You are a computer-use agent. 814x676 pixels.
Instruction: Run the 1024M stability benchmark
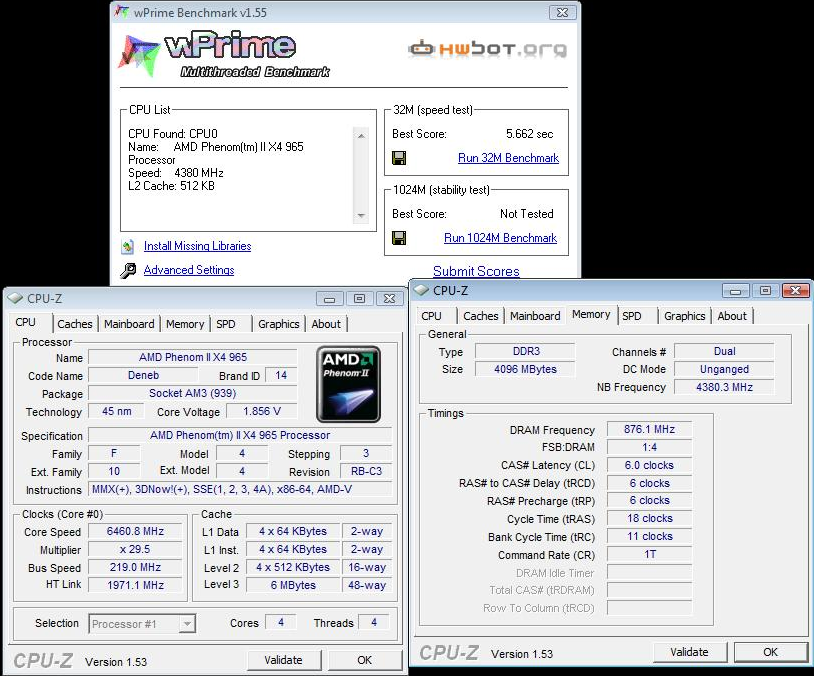(x=500, y=238)
